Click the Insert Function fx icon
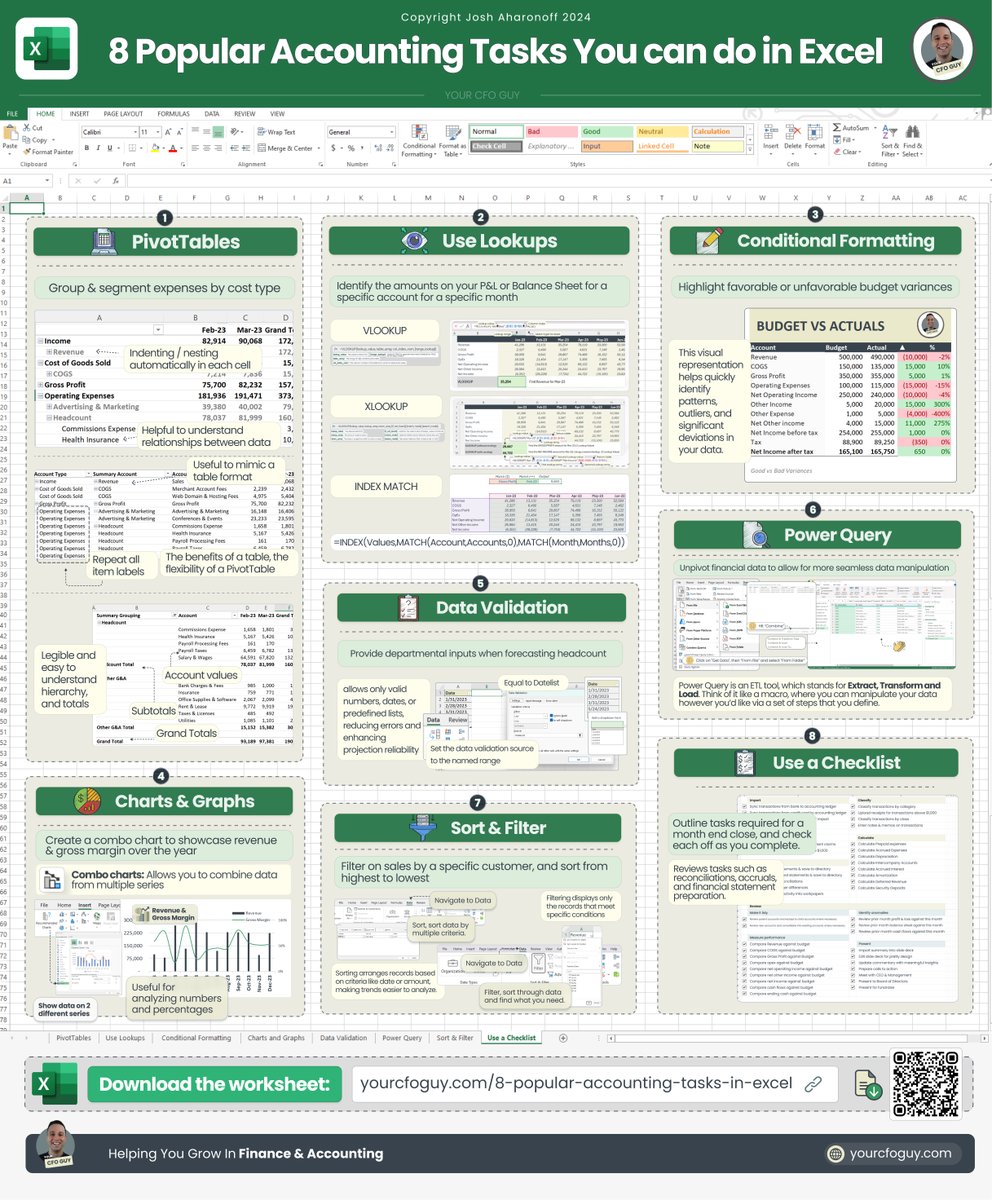Screen dimensions: 992x1200 (115, 181)
